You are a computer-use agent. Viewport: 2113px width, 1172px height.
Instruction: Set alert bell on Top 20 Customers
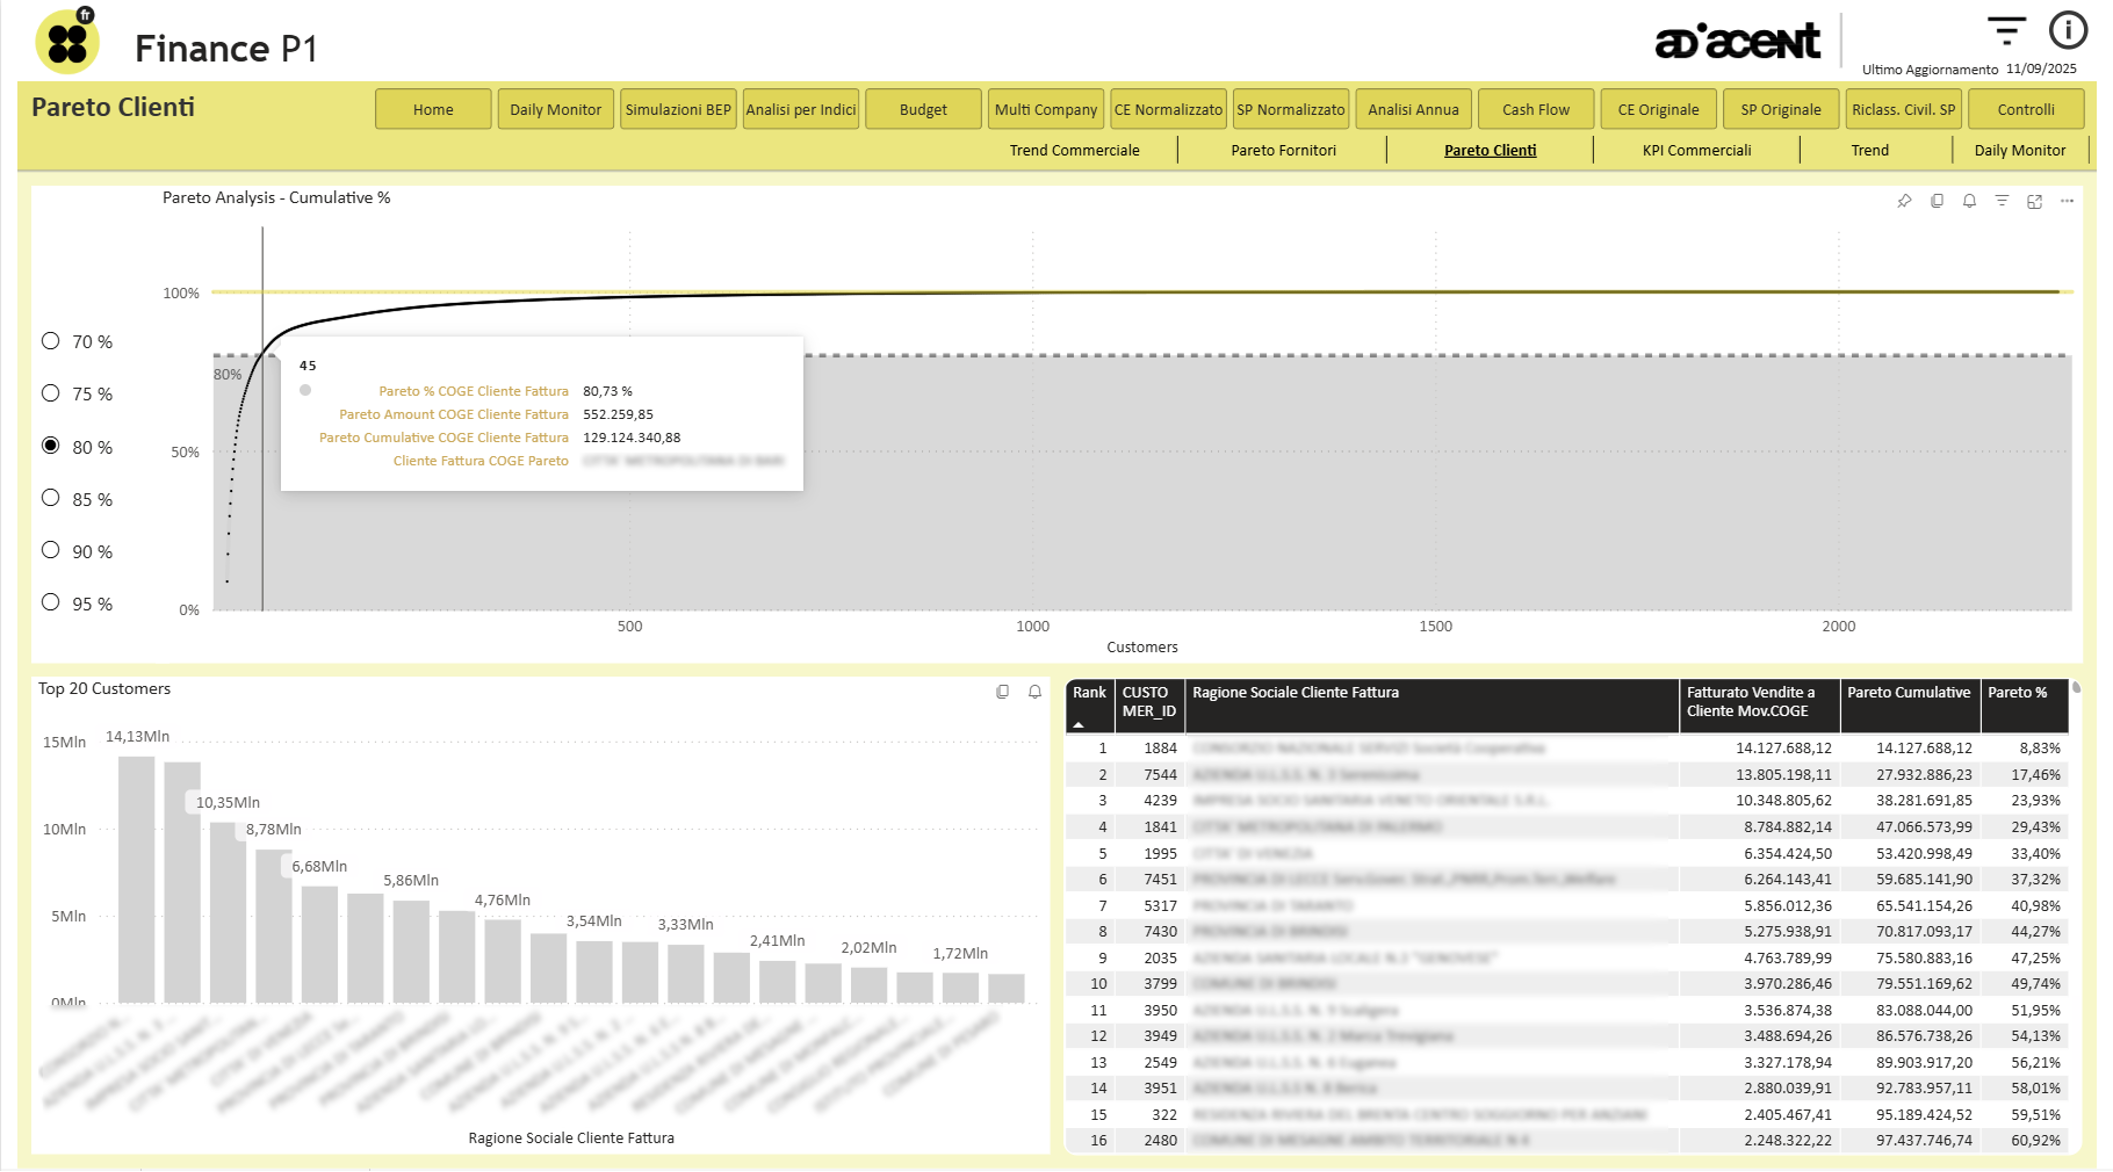pyautogui.click(x=1035, y=691)
